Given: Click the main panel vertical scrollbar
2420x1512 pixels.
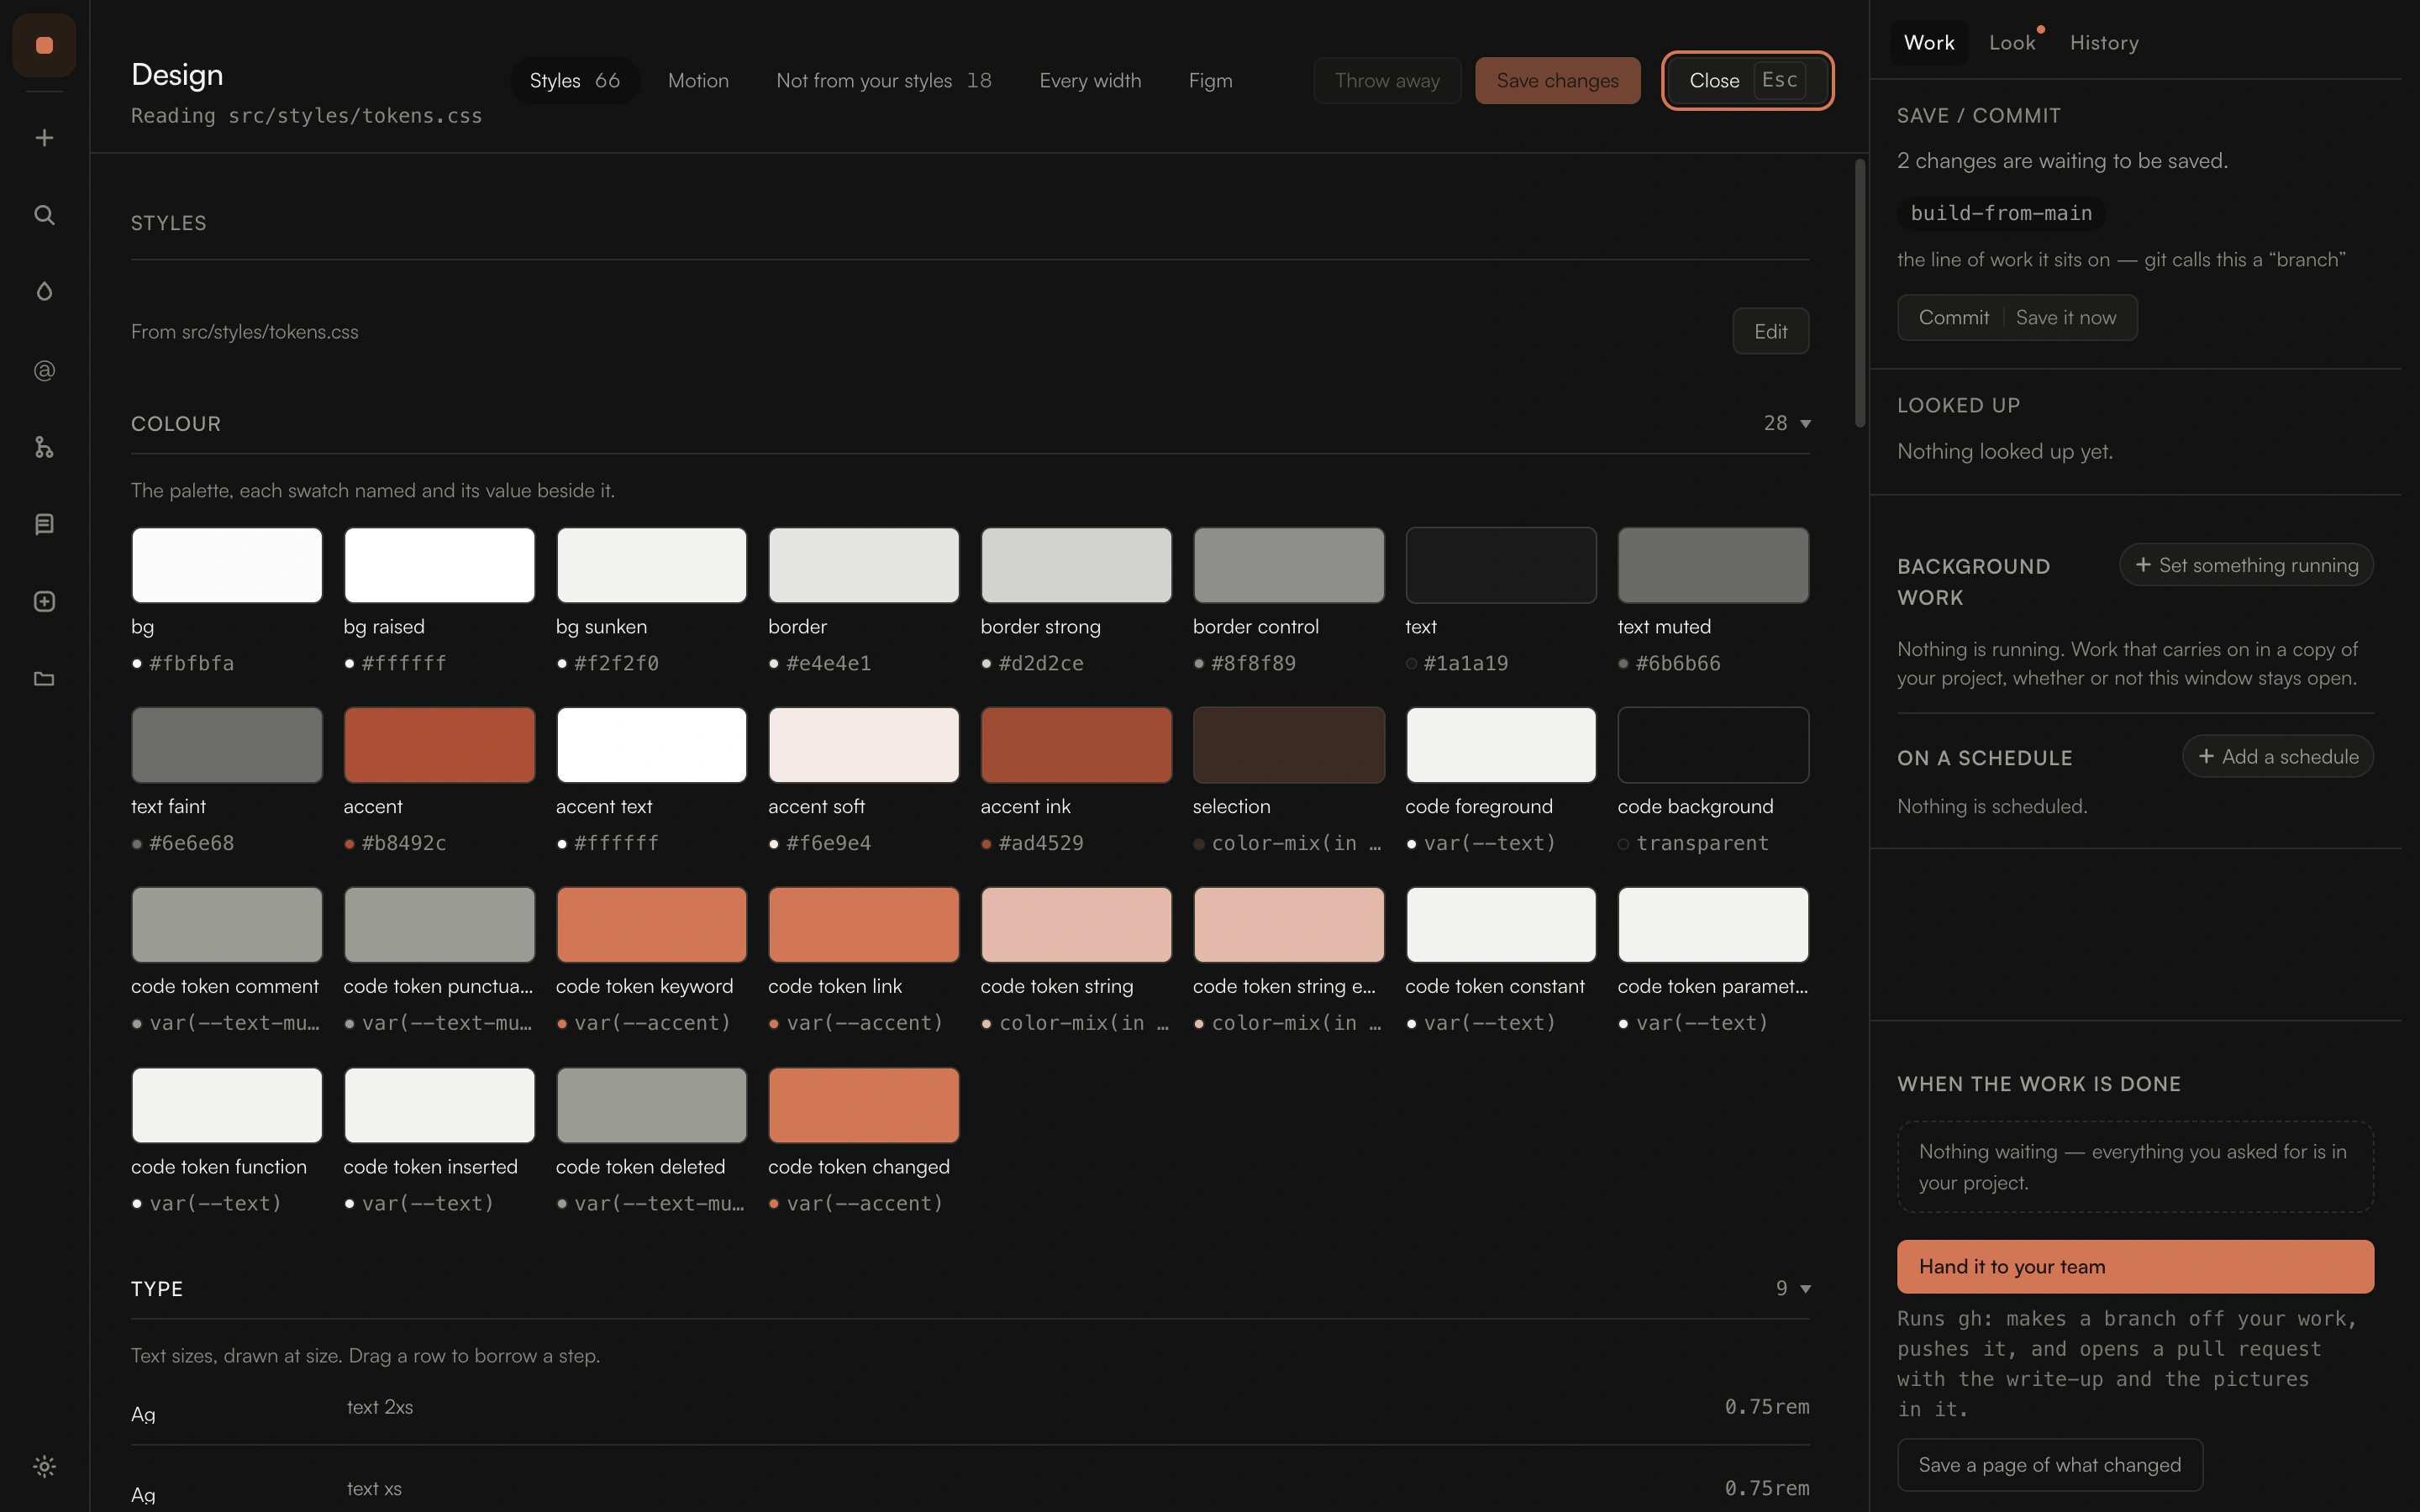Looking at the screenshot, I should click(x=1860, y=293).
